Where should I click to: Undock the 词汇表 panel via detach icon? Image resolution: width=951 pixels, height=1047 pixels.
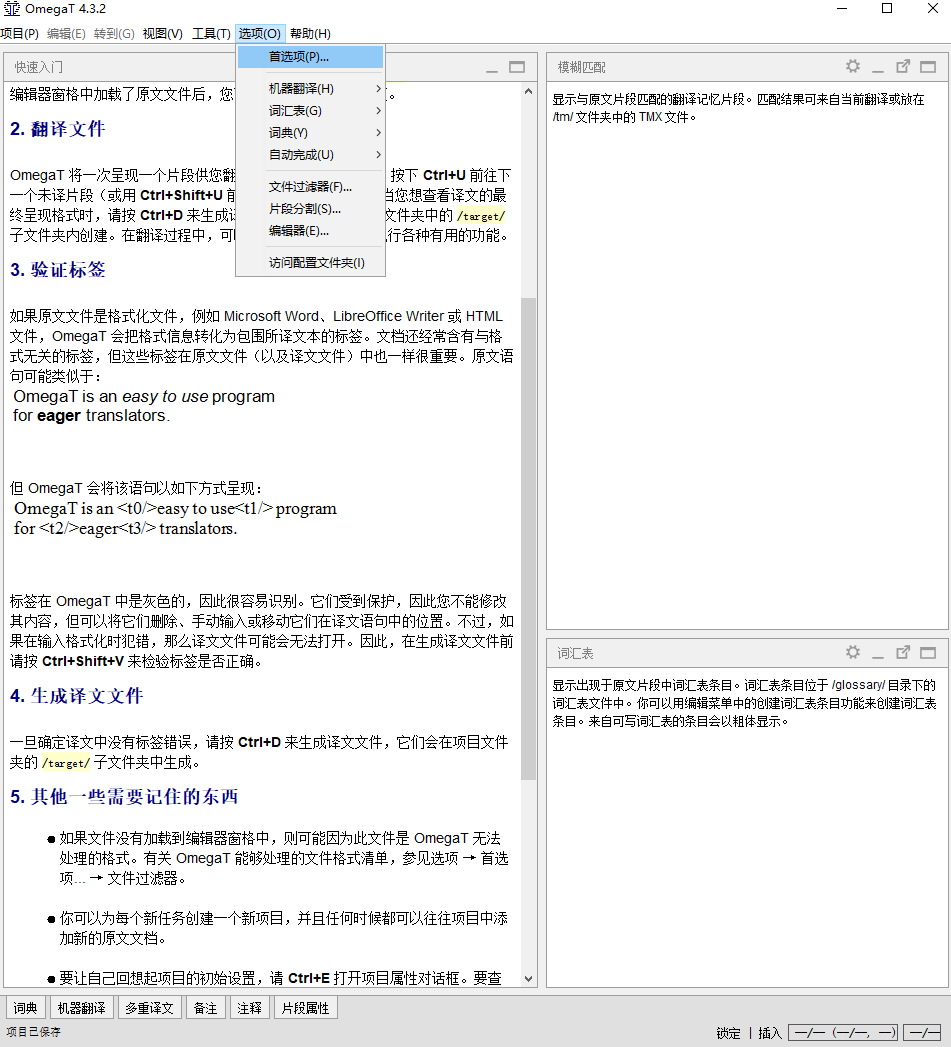[x=903, y=653]
